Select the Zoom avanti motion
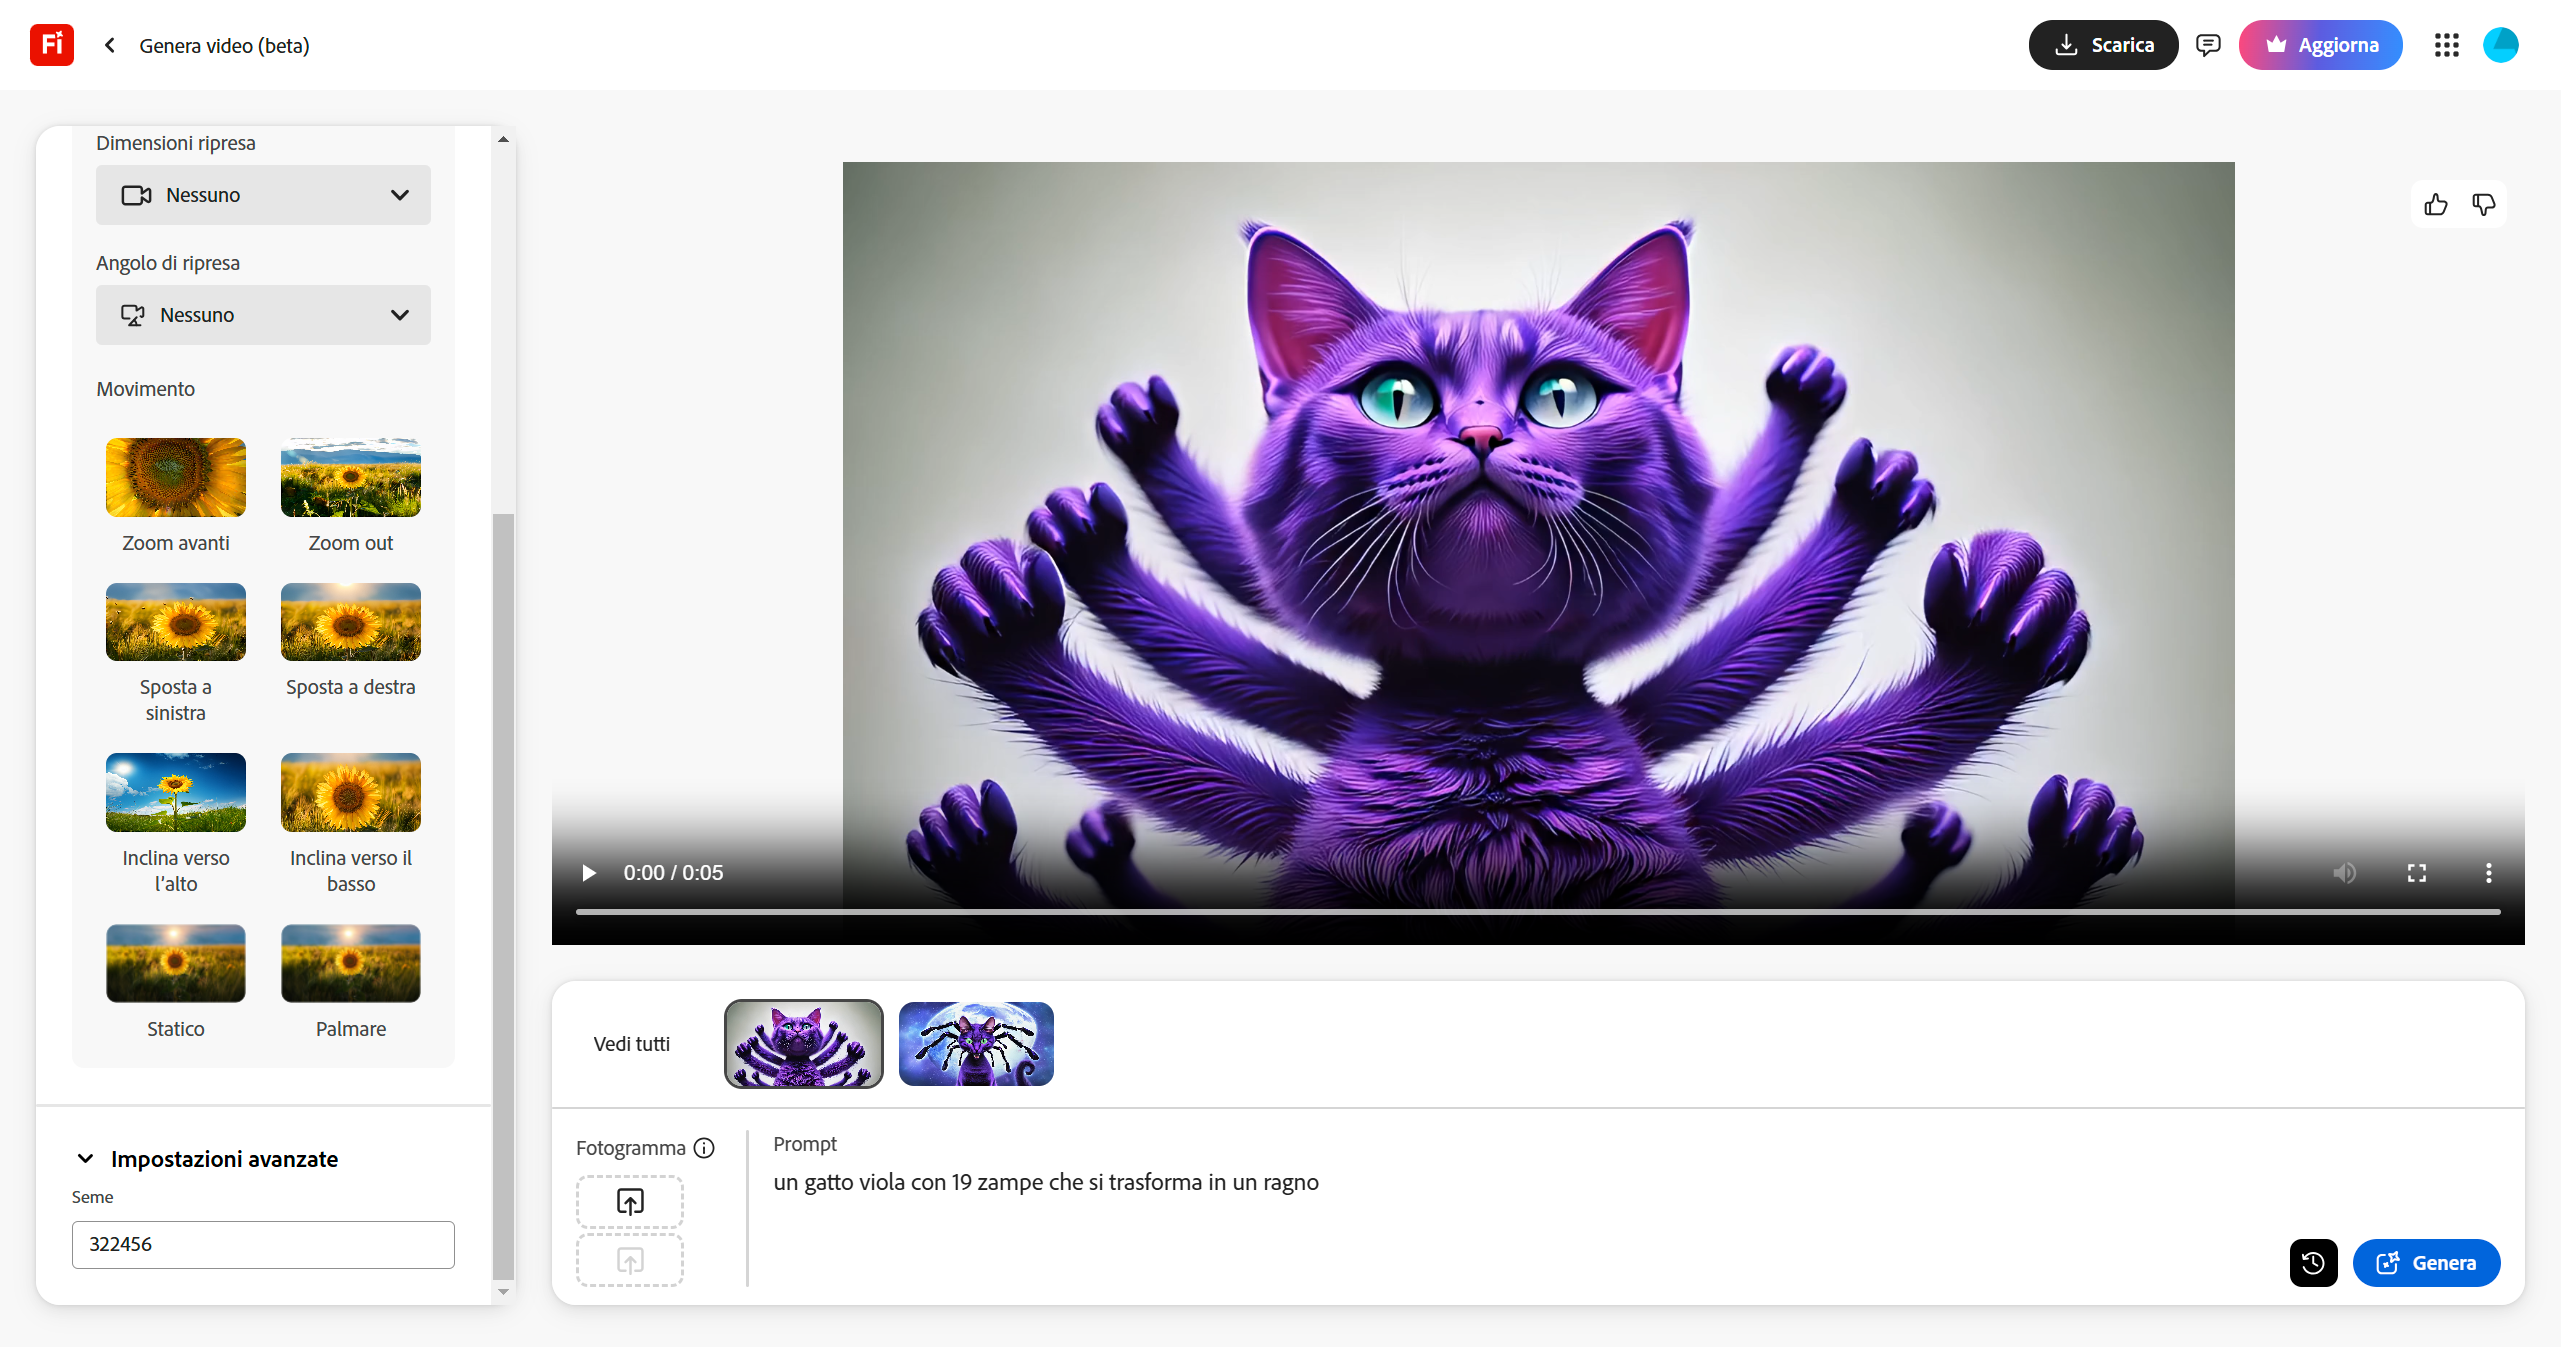 click(x=176, y=478)
